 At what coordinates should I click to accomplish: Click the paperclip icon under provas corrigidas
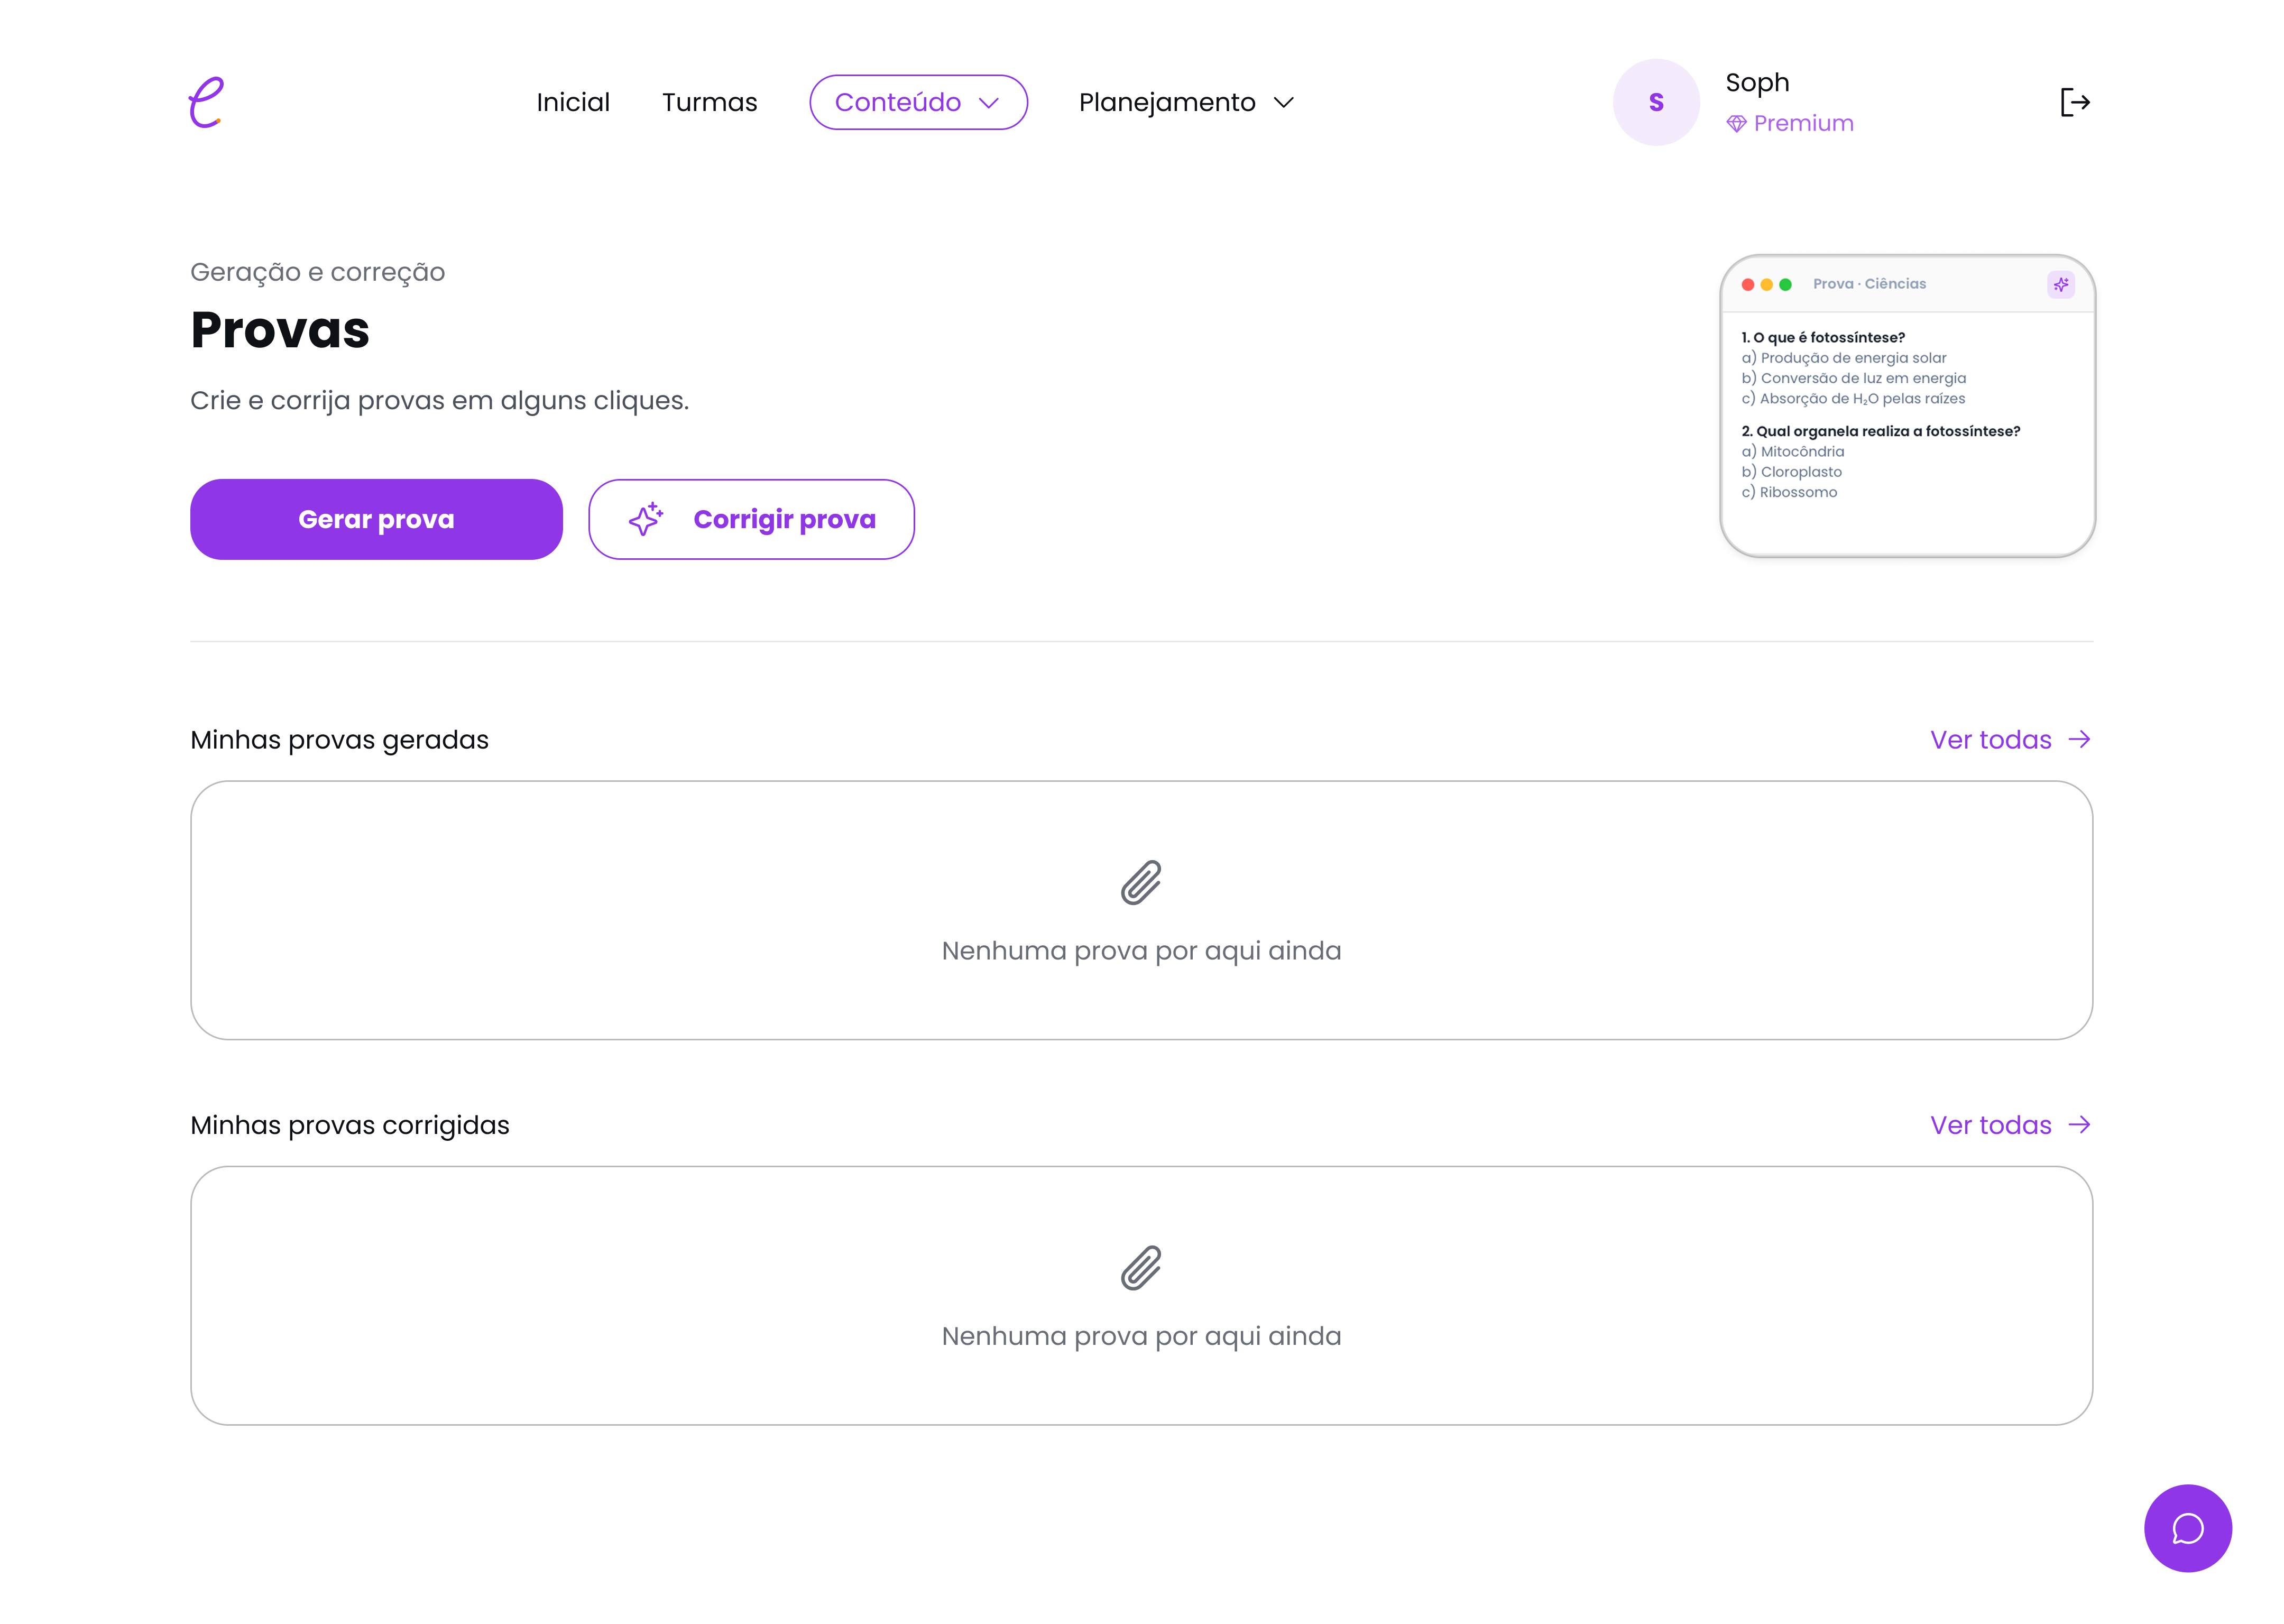pyautogui.click(x=1141, y=1268)
